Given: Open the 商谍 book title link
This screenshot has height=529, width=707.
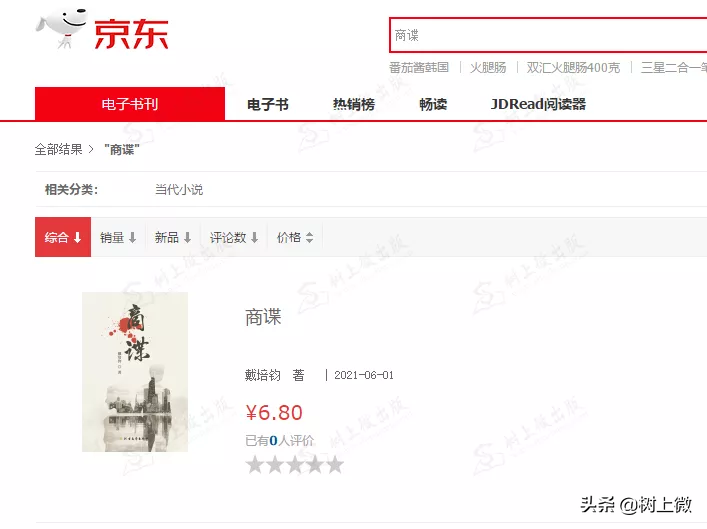Looking at the screenshot, I should coord(263,317).
